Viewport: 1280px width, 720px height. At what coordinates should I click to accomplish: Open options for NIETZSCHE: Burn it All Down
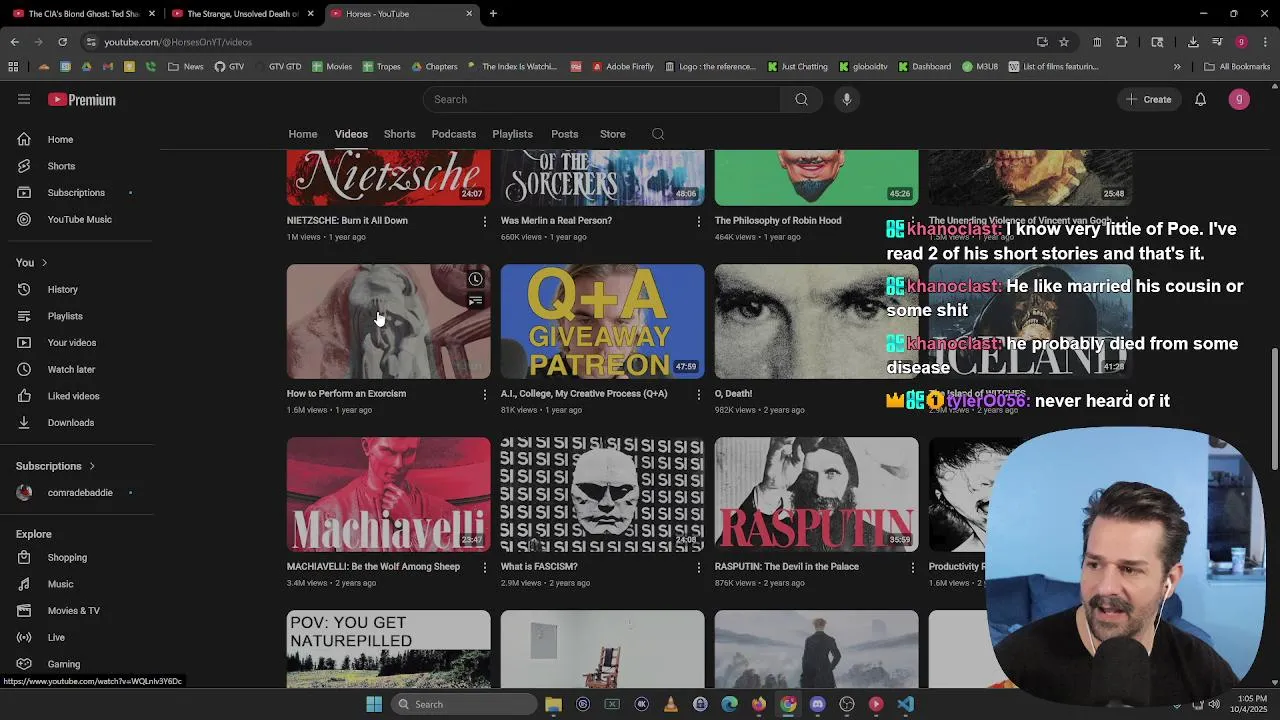(x=485, y=221)
